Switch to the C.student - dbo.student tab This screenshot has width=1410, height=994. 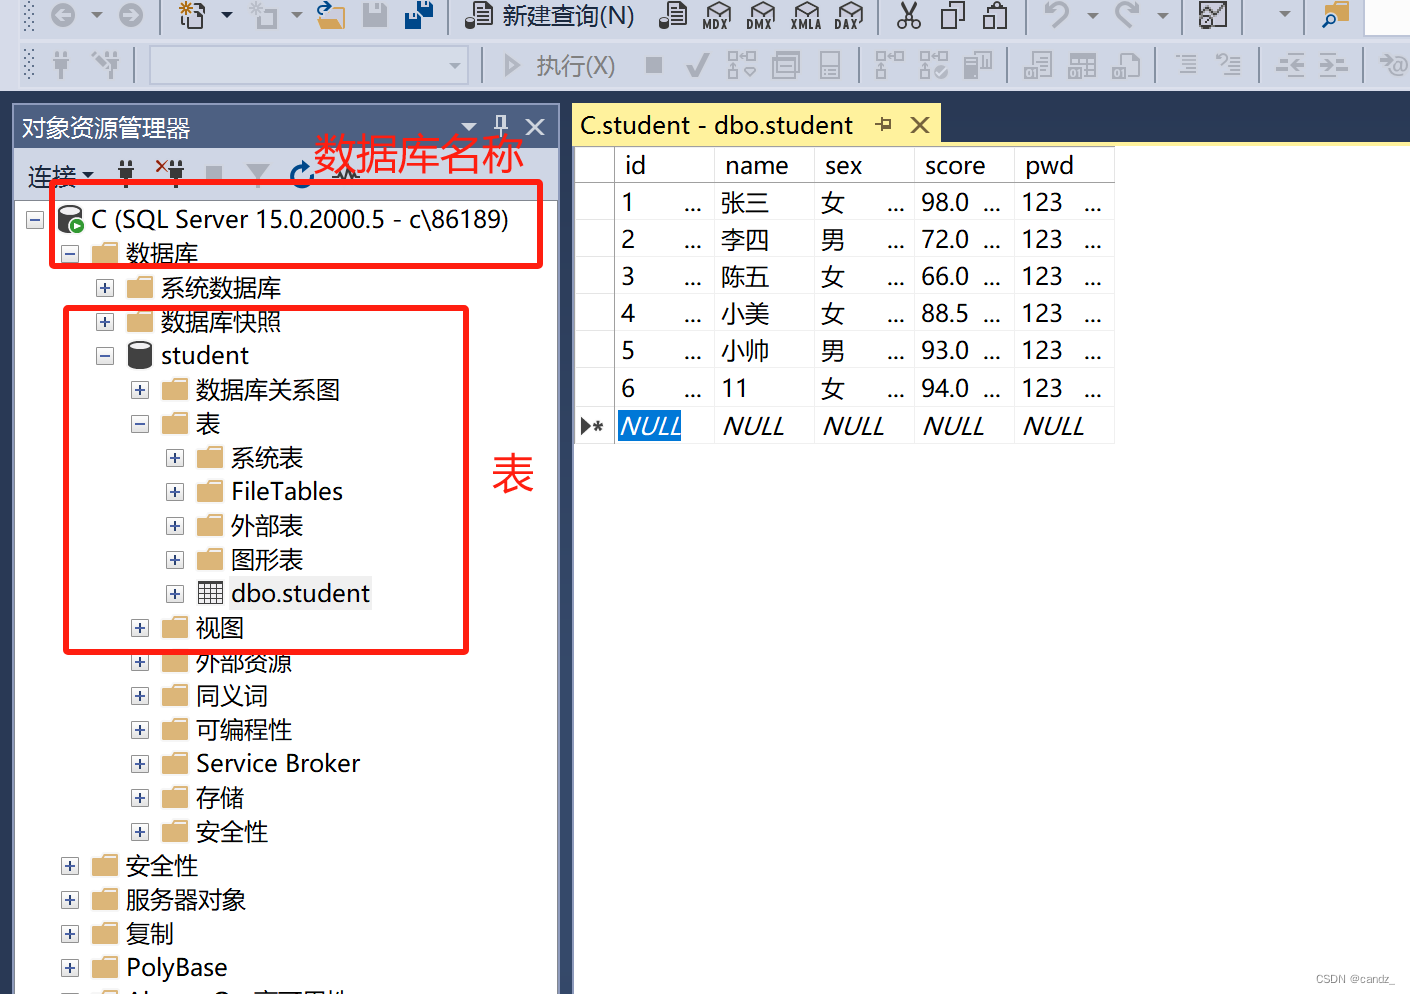click(x=715, y=125)
